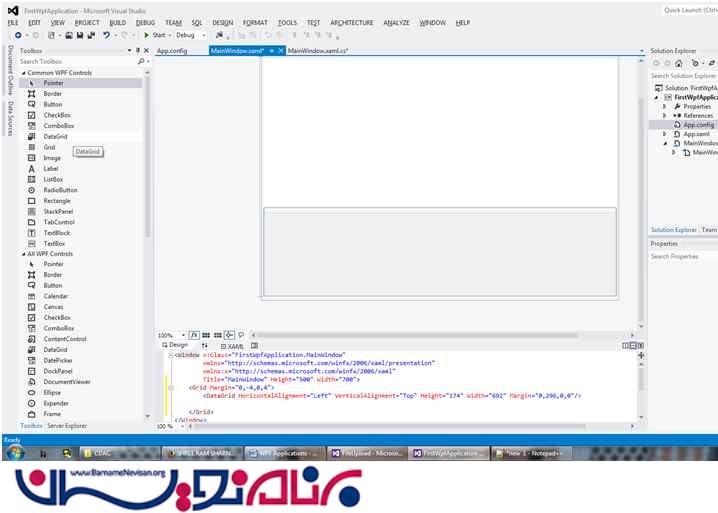
Task: Collapse the All WPF Controls section
Action: click(23, 254)
